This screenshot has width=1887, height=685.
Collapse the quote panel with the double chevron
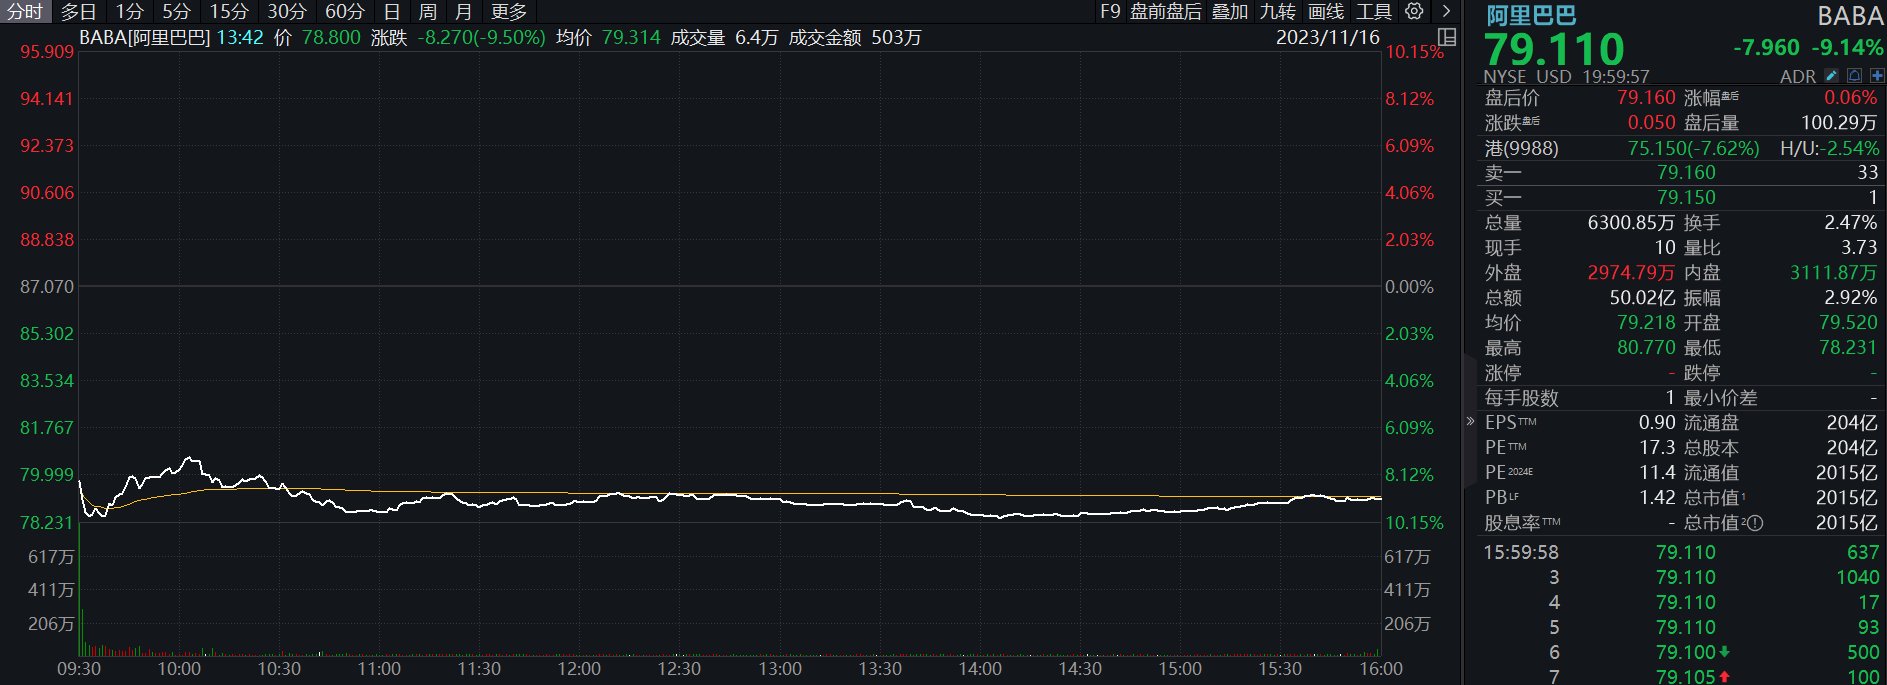(x=1470, y=421)
